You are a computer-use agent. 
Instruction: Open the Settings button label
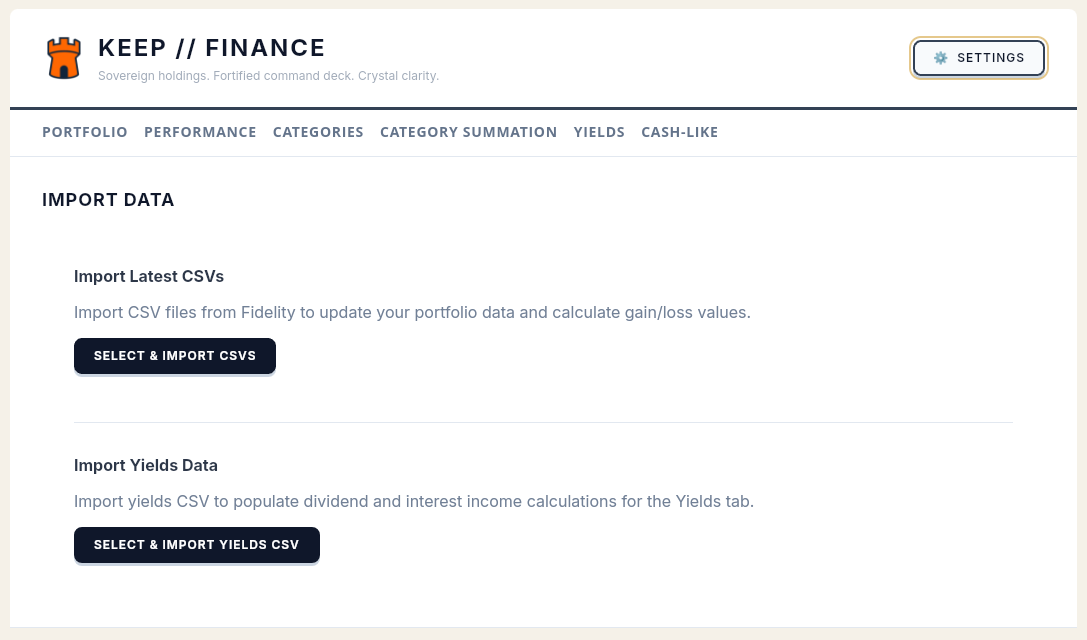990,58
